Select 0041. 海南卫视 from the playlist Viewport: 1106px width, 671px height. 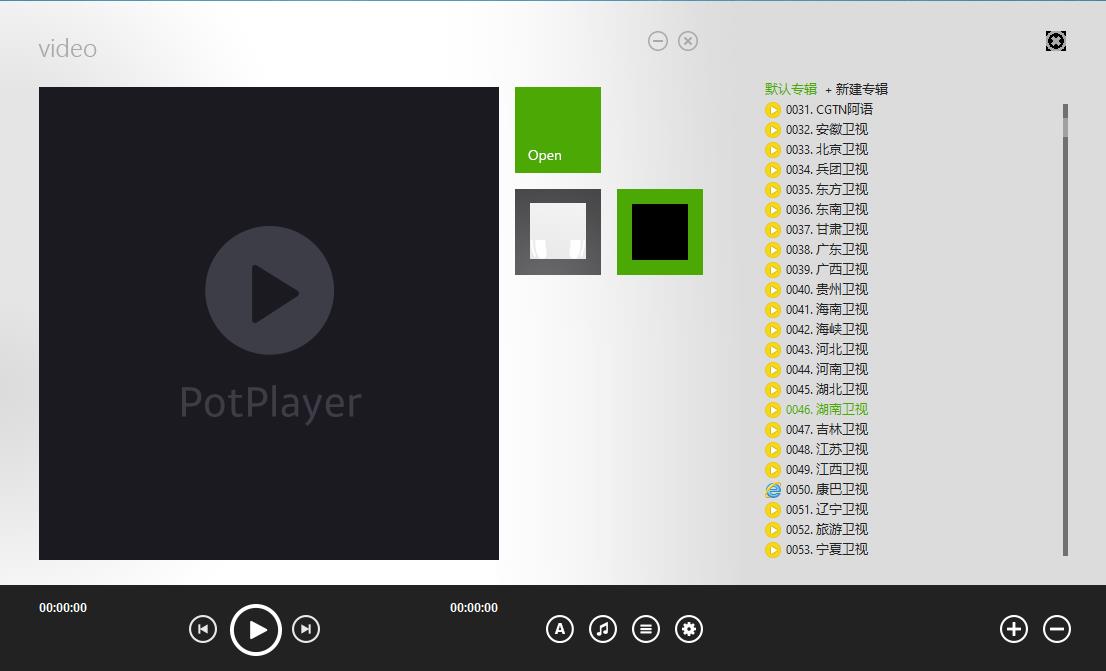click(817, 310)
